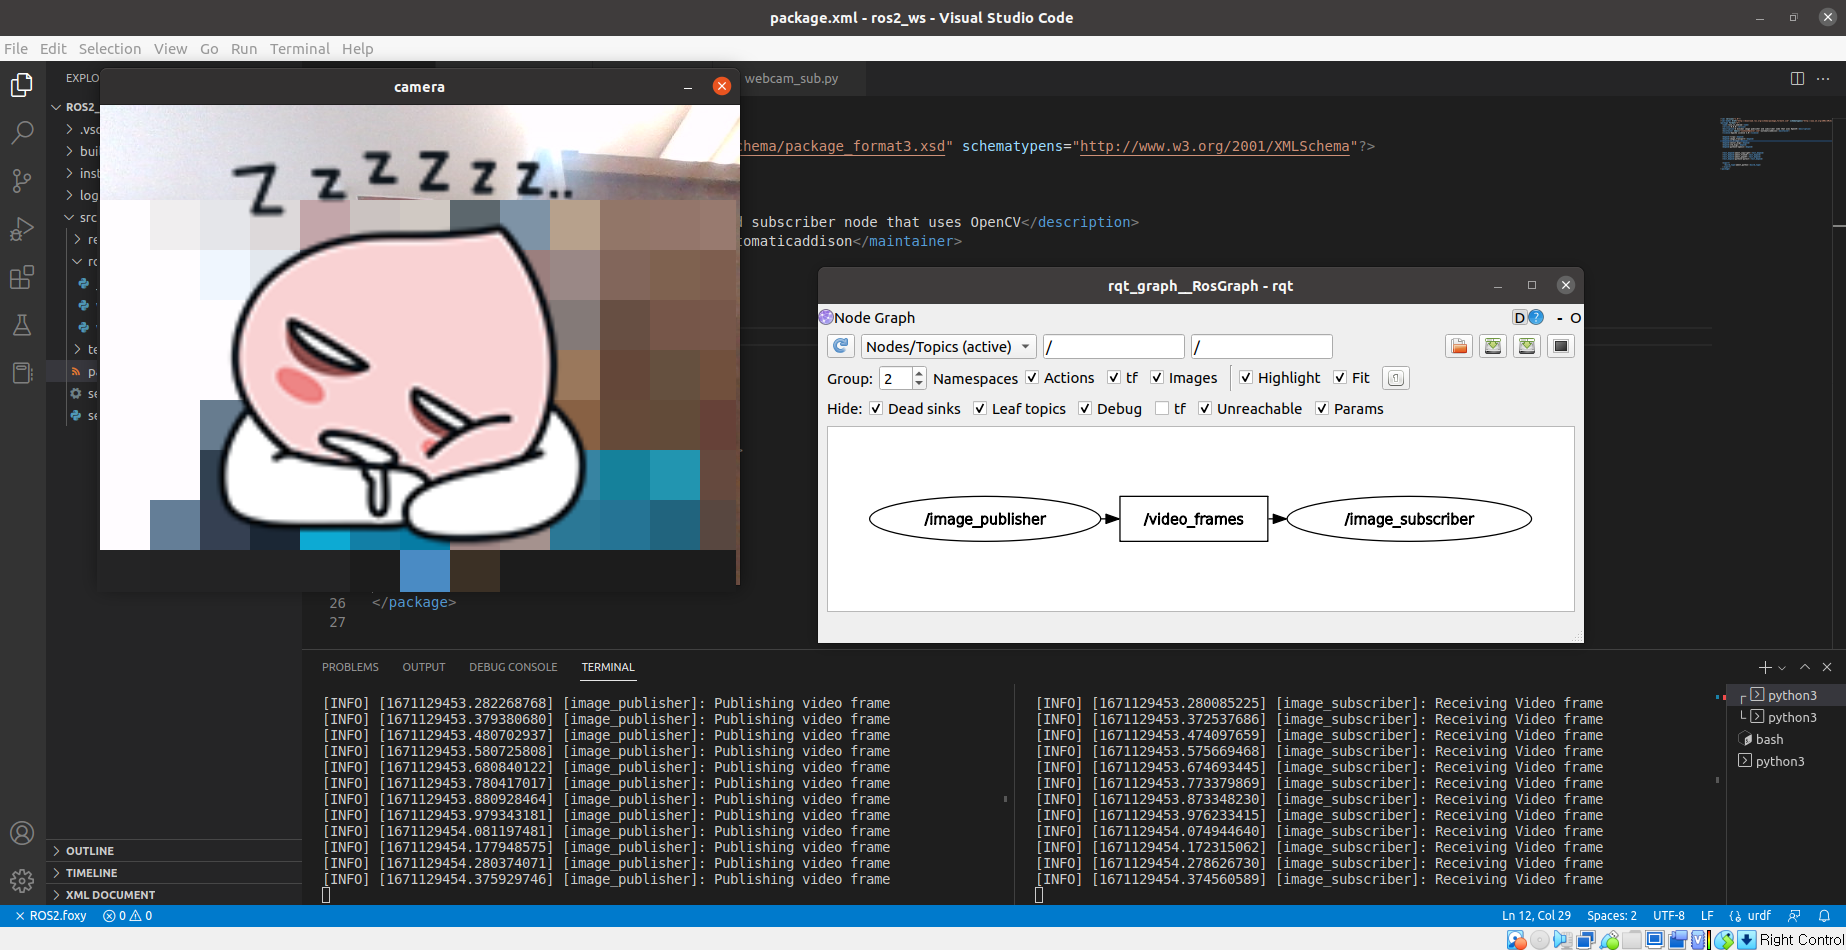Add a new terminal with plus icon
This screenshot has height=950, width=1846.
[1765, 667]
